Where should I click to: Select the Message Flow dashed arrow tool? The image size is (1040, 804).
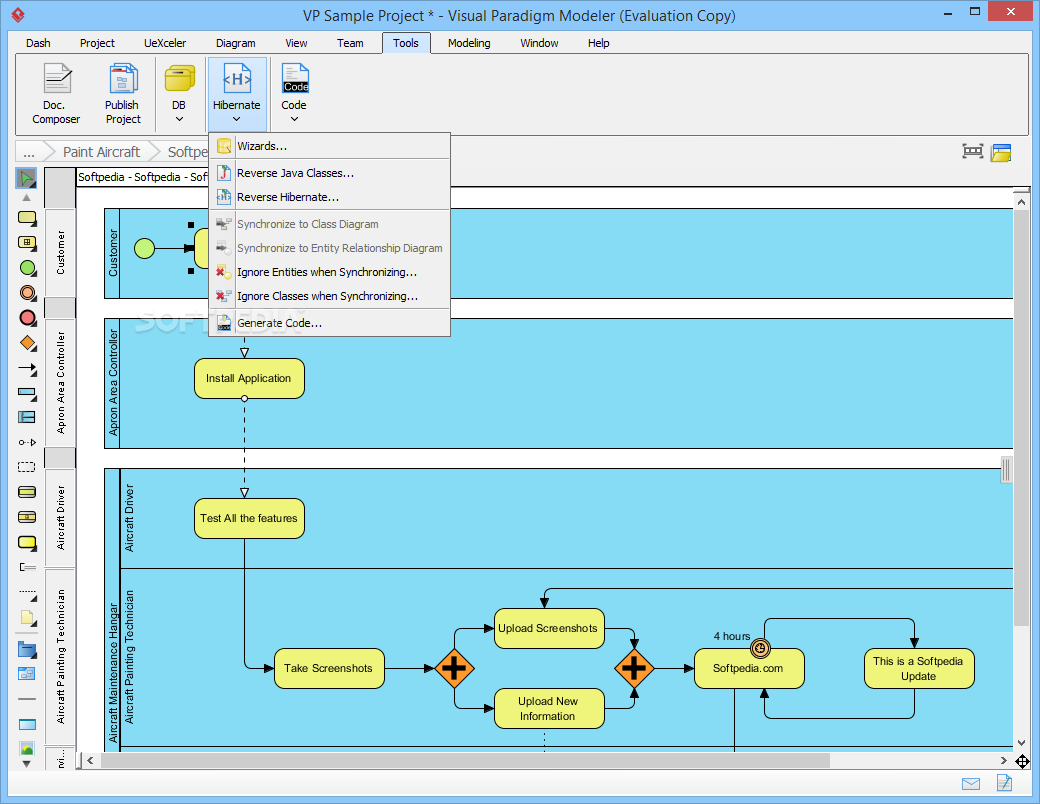pos(27,442)
